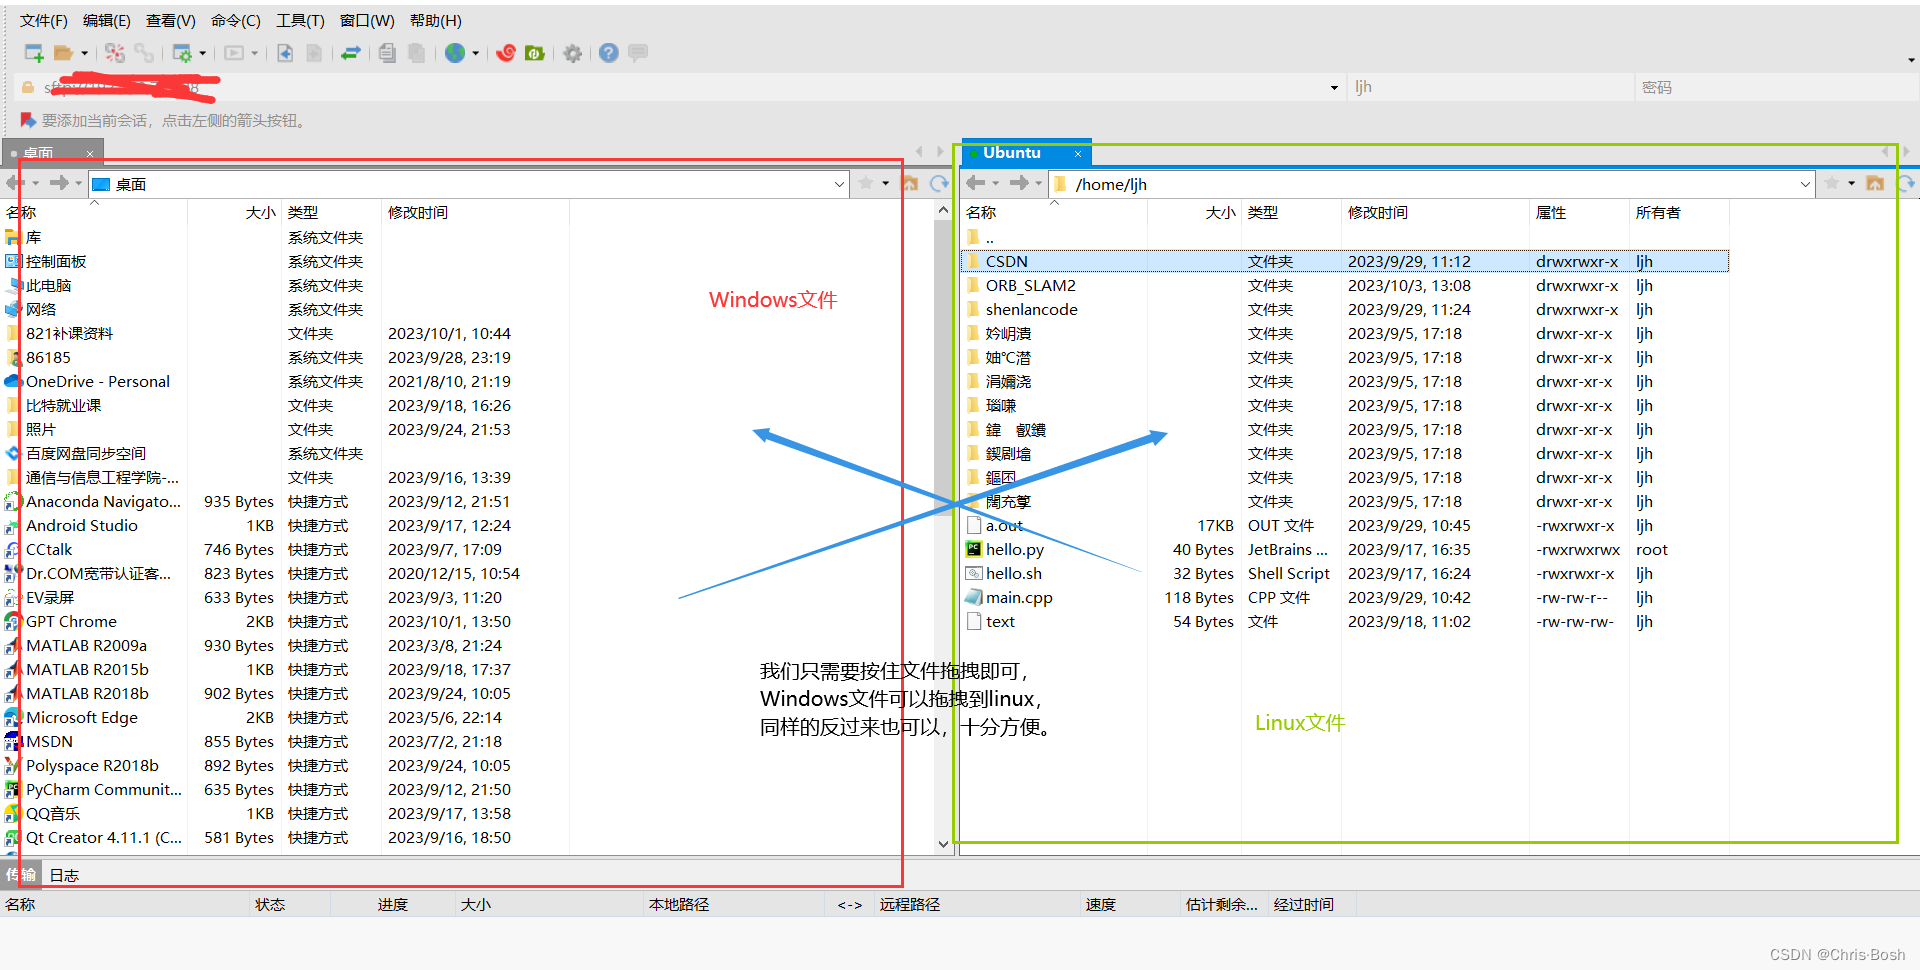
Task: Expand the host address bar dropdown
Action: coord(1334,88)
